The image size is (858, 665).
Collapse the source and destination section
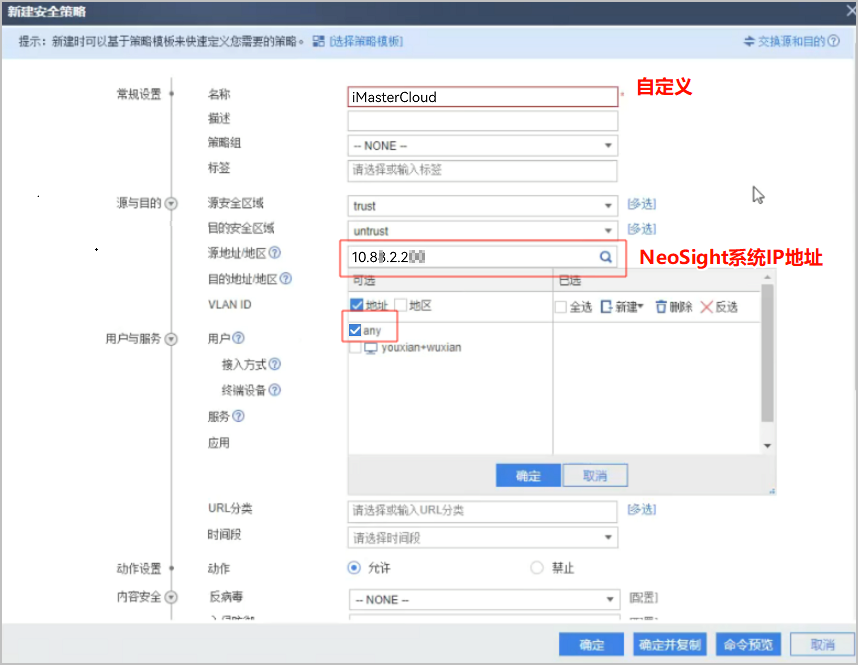coord(171,204)
